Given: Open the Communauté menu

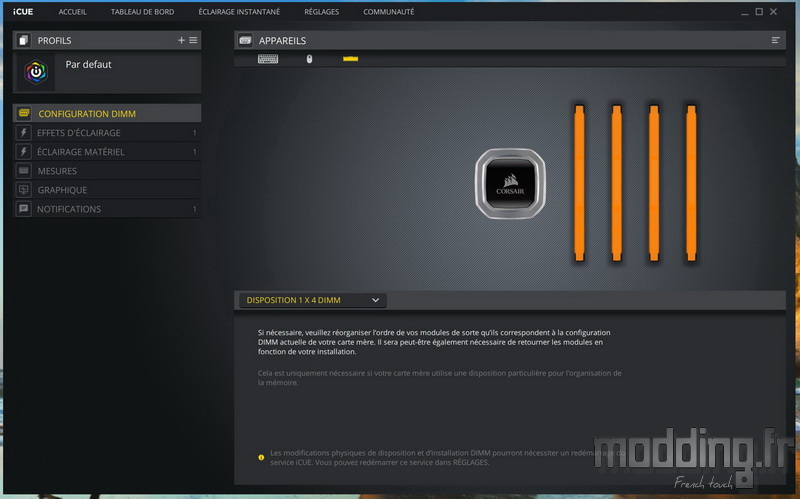Looking at the screenshot, I should tap(389, 12).
